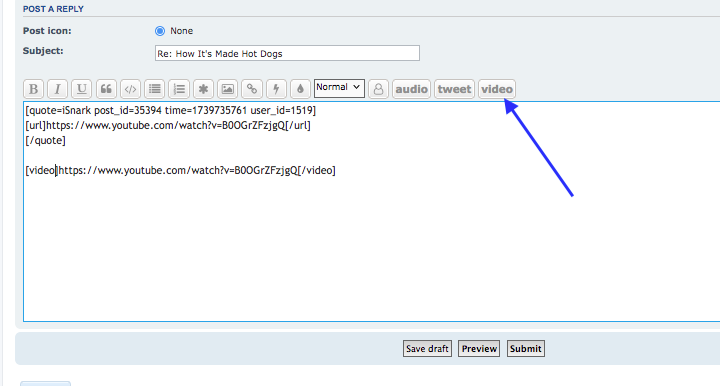720x386 pixels.
Task: Insert code tags with the </> icon
Action: point(130,89)
